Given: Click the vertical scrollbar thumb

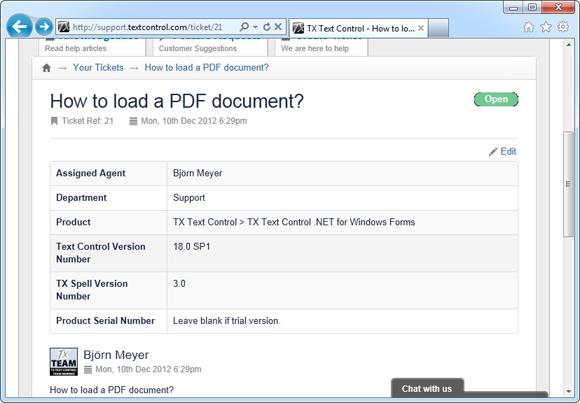Looking at the screenshot, I should click(x=569, y=184).
